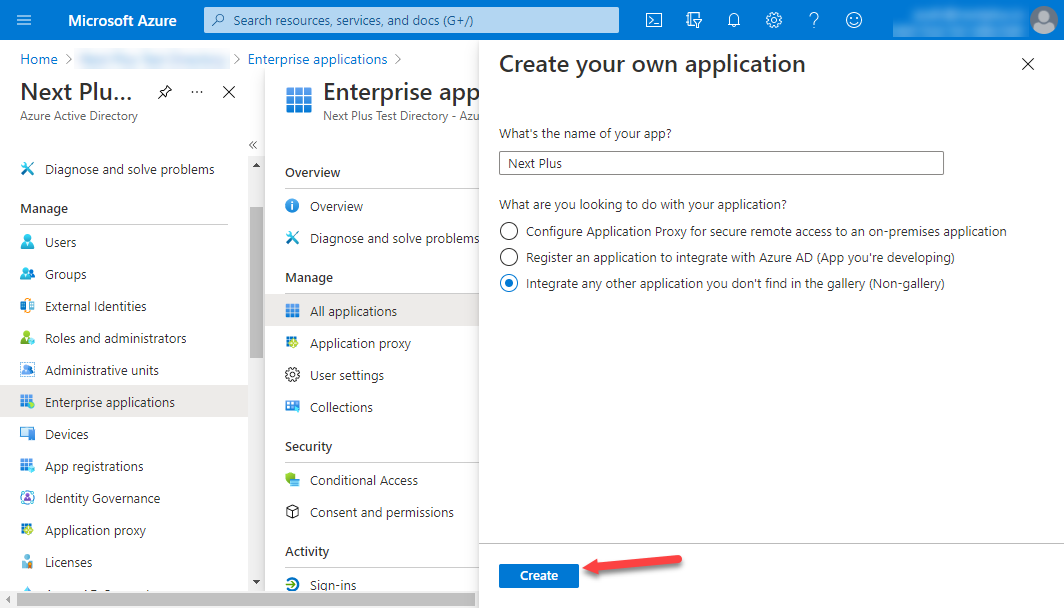Image resolution: width=1064 pixels, height=608 pixels.
Task: Click the Consent and permissions cube icon
Action: click(x=292, y=512)
